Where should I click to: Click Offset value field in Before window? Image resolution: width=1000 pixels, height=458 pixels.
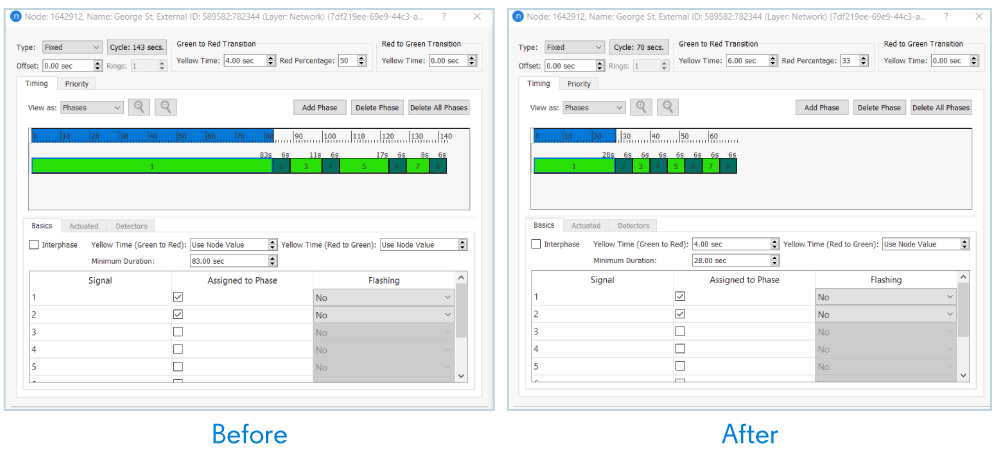(72, 65)
